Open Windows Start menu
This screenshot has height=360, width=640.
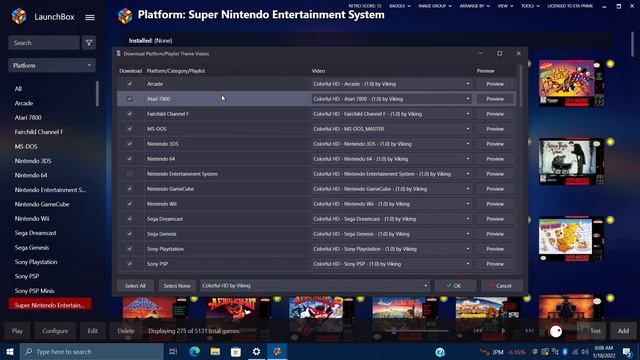pyautogui.click(x=10, y=351)
